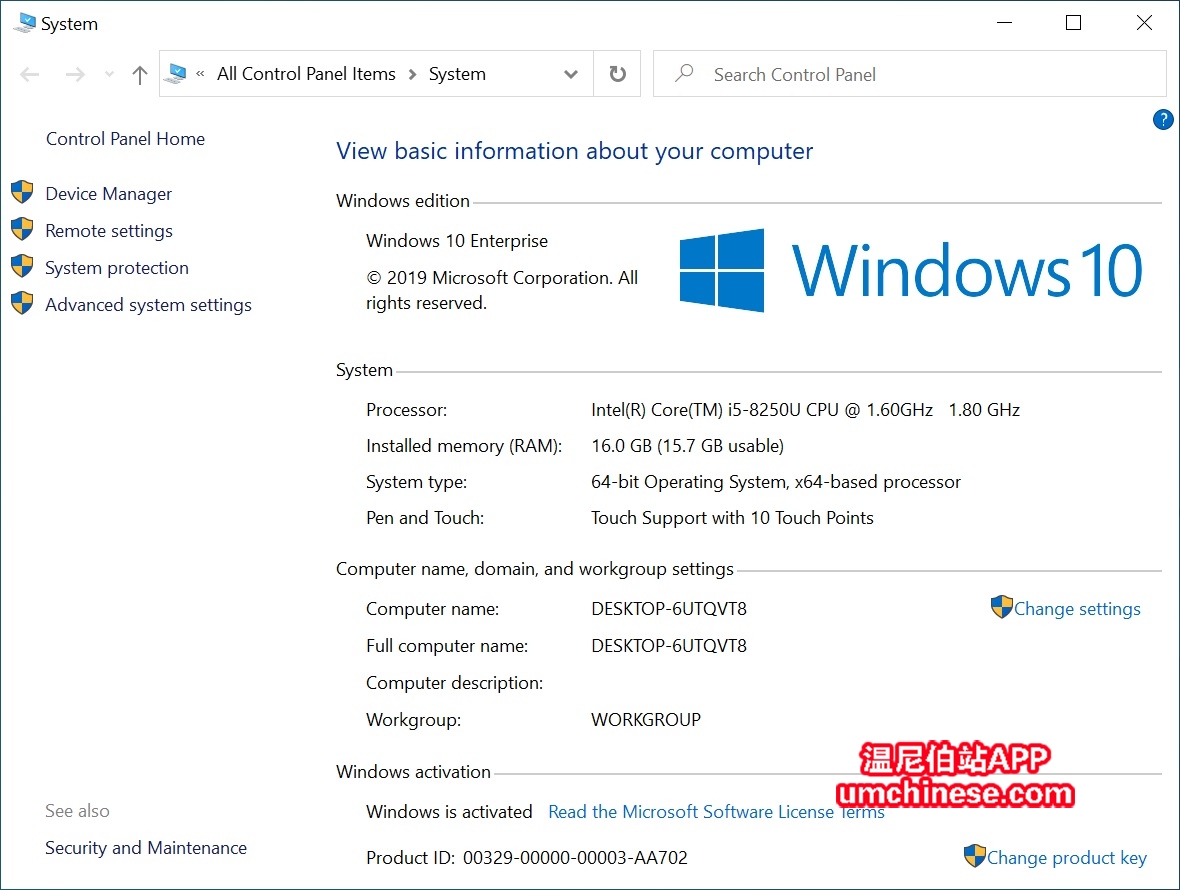This screenshot has height=890, width=1180.
Task: Expand the address bar history dropdown
Action: pyautogui.click(x=571, y=74)
